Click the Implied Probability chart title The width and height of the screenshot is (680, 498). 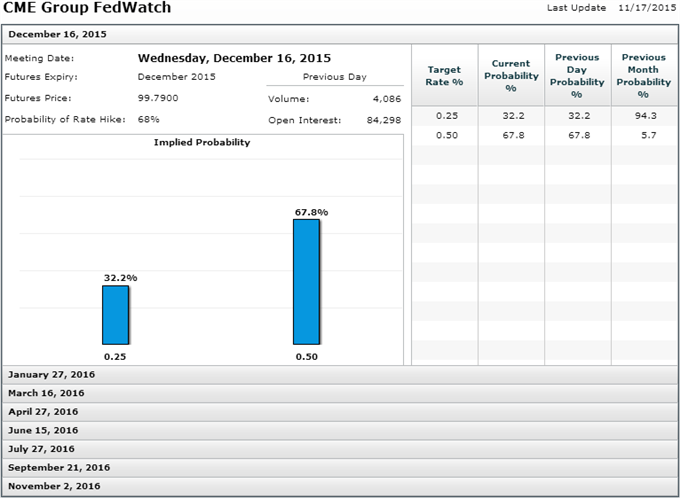(x=202, y=143)
